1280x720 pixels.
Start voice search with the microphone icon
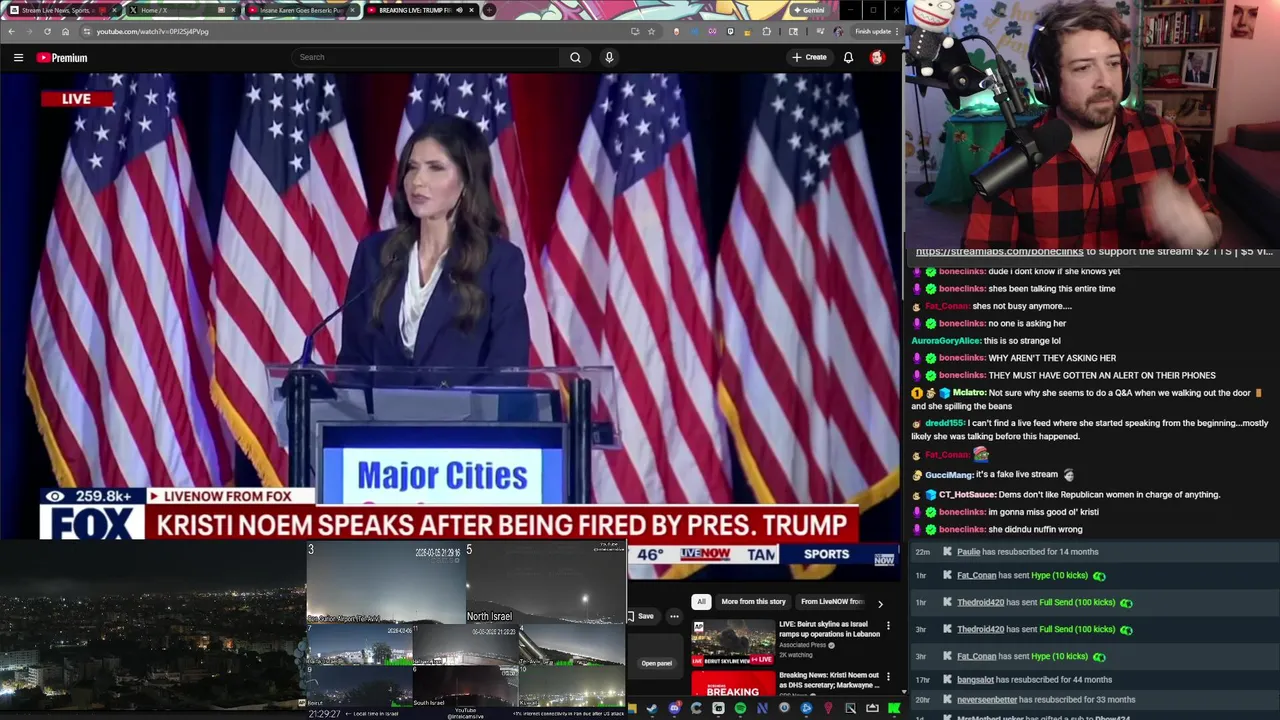pos(609,57)
